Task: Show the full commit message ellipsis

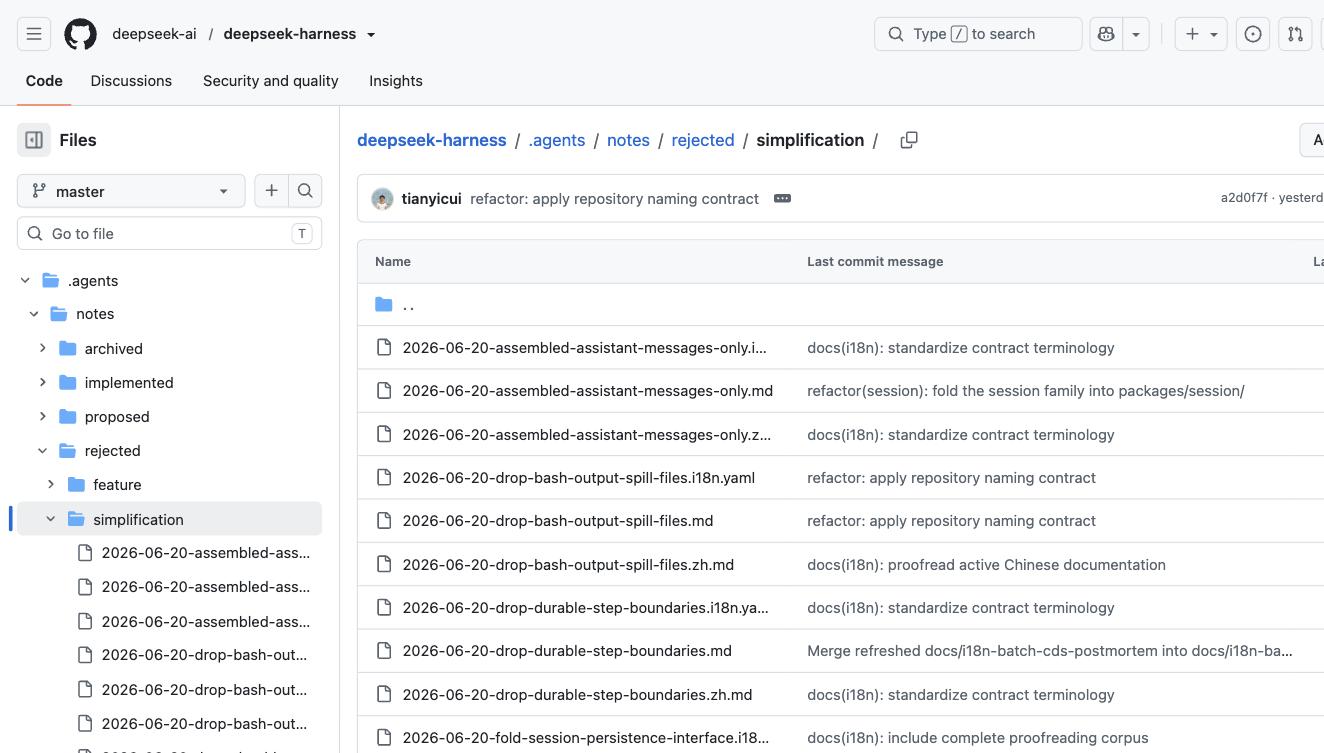Action: pyautogui.click(x=783, y=198)
